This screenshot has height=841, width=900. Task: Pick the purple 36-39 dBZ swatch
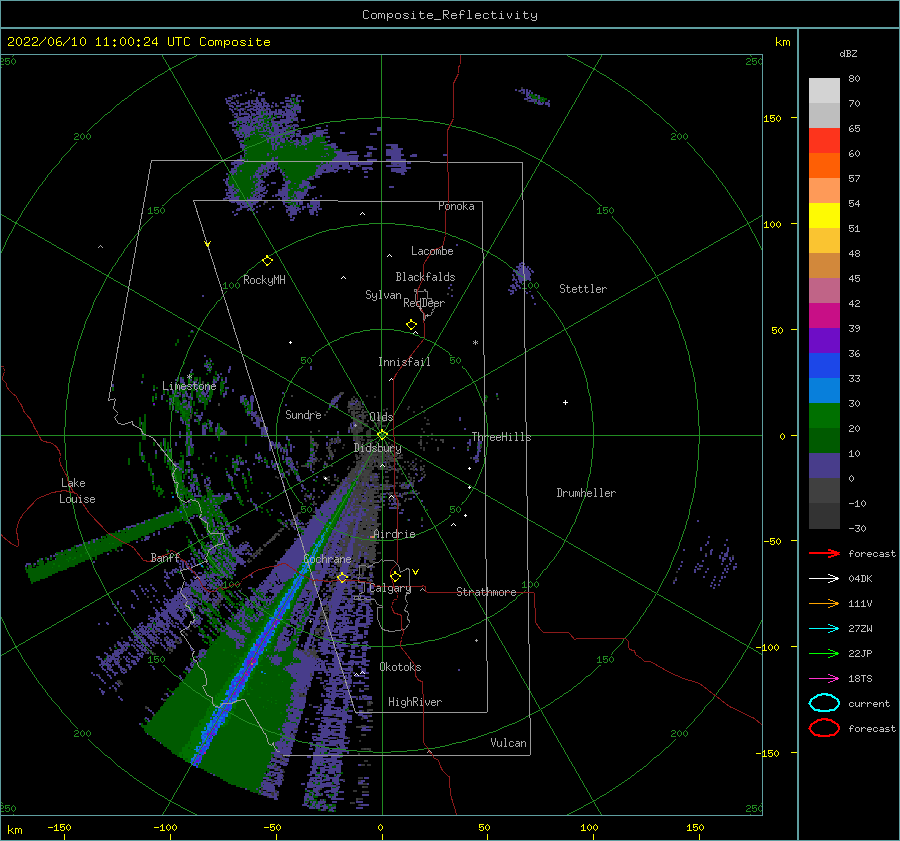(x=824, y=341)
